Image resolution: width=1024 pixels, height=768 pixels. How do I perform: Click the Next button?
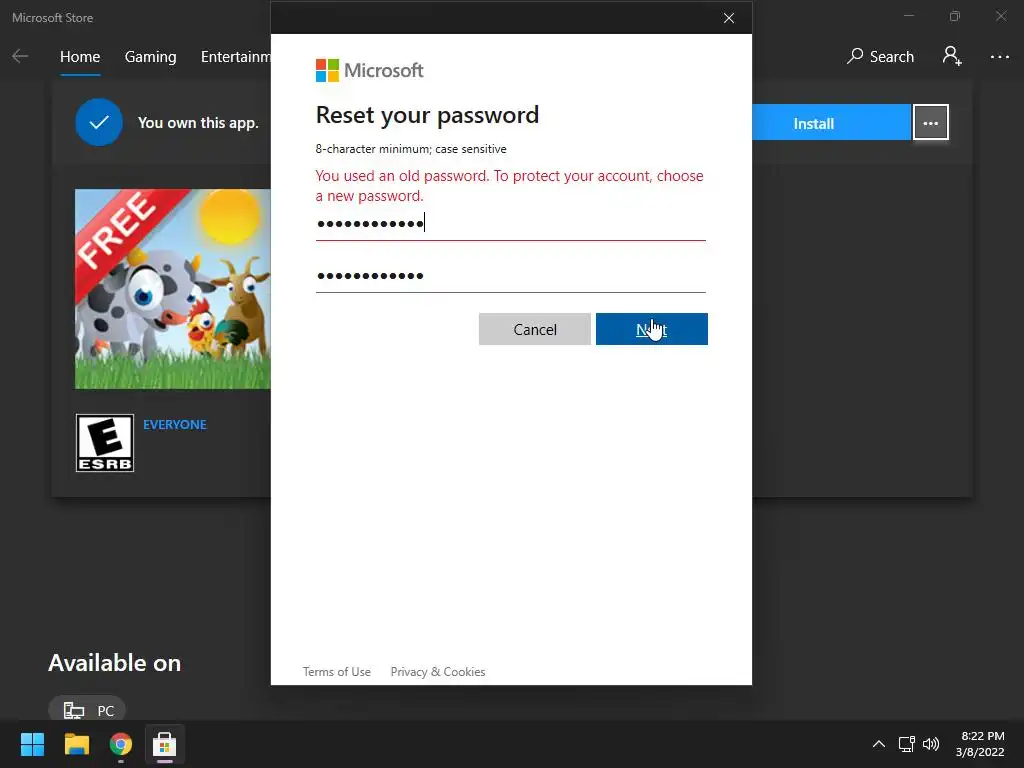click(x=652, y=329)
